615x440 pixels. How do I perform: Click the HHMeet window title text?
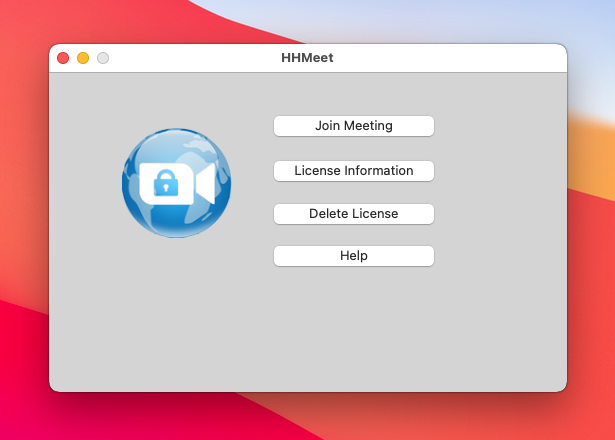tap(307, 58)
